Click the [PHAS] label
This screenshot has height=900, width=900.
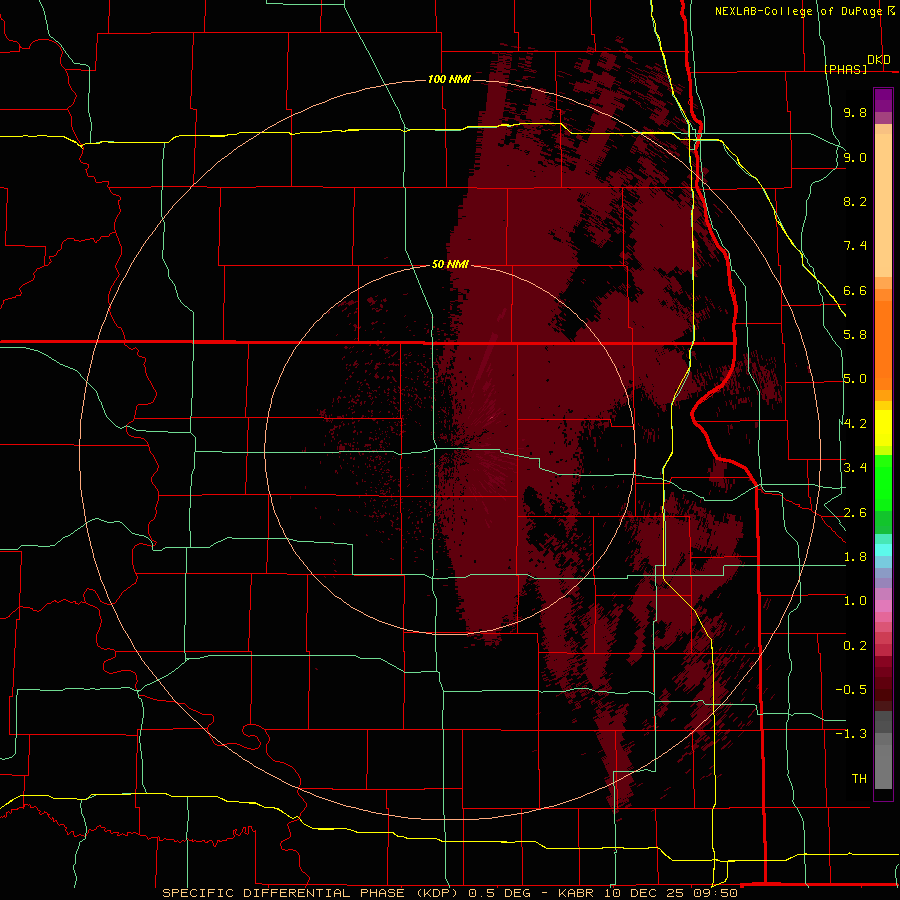click(845, 69)
